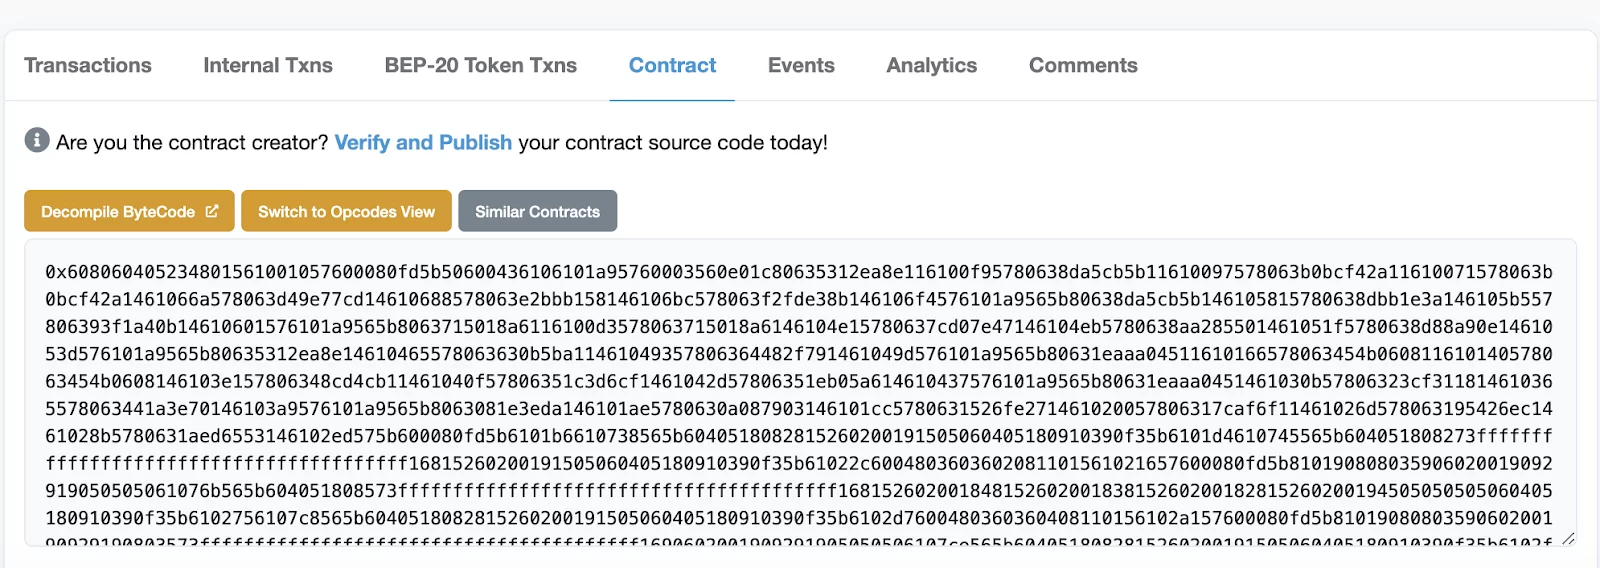Open the Events tab

801,65
